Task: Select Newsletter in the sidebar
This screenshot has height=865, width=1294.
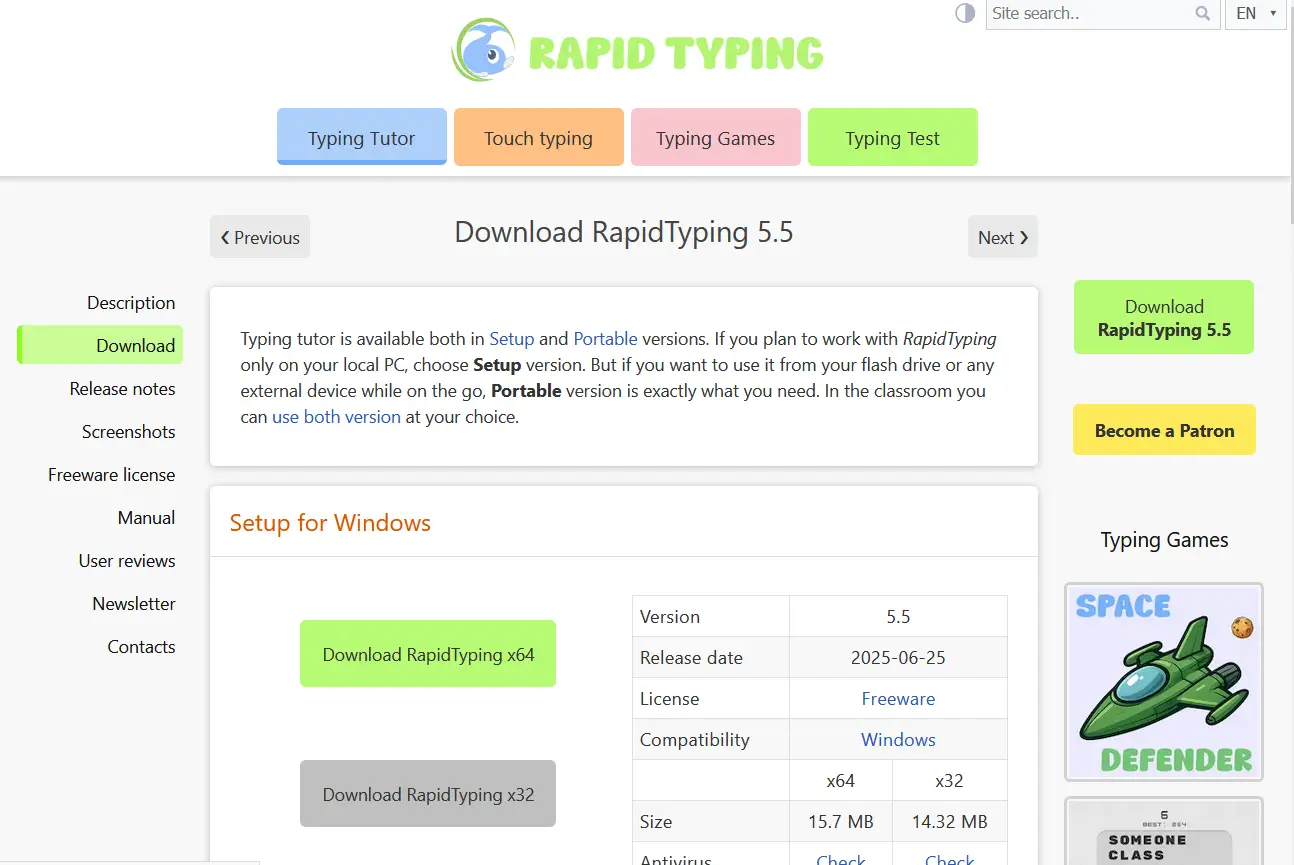Action: [x=134, y=604]
